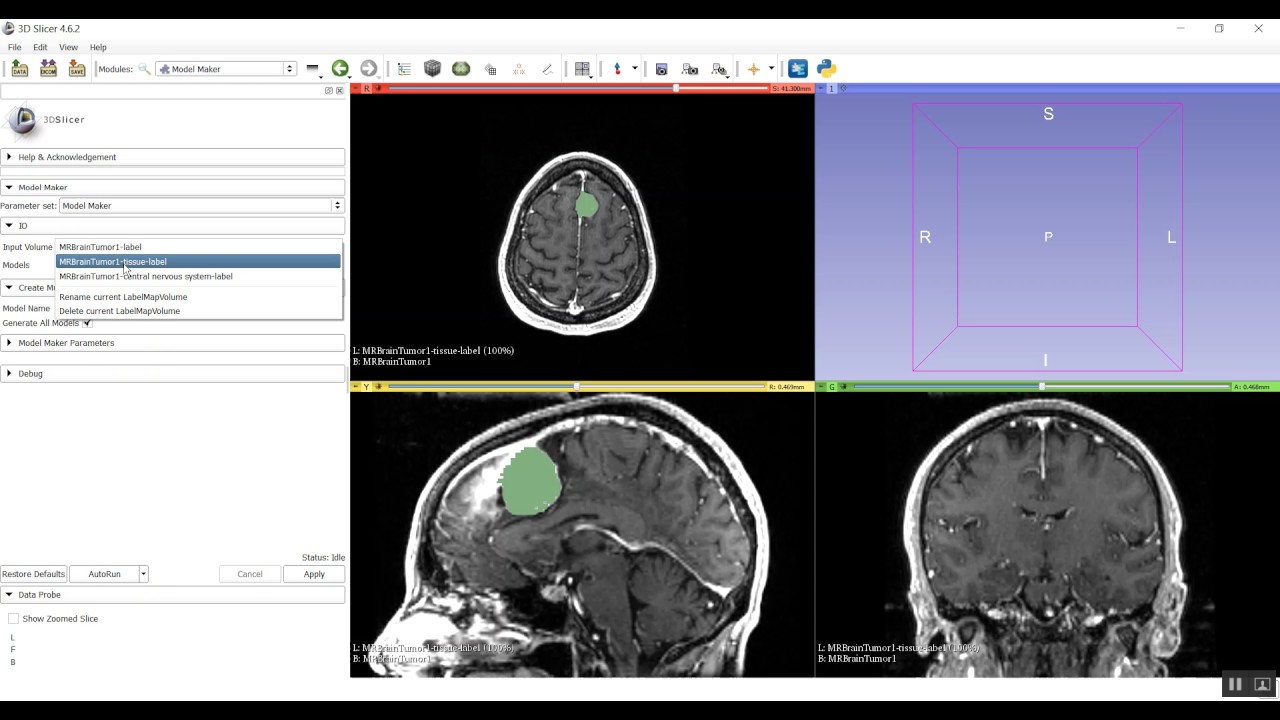The height and width of the screenshot is (720, 1280).
Task: Open the module search magnifier icon
Action: click(x=144, y=69)
